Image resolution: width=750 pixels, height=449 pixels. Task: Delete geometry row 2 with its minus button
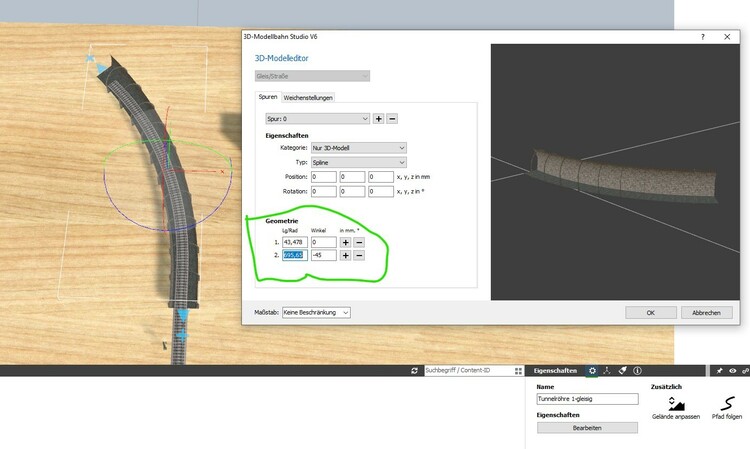(x=358, y=255)
